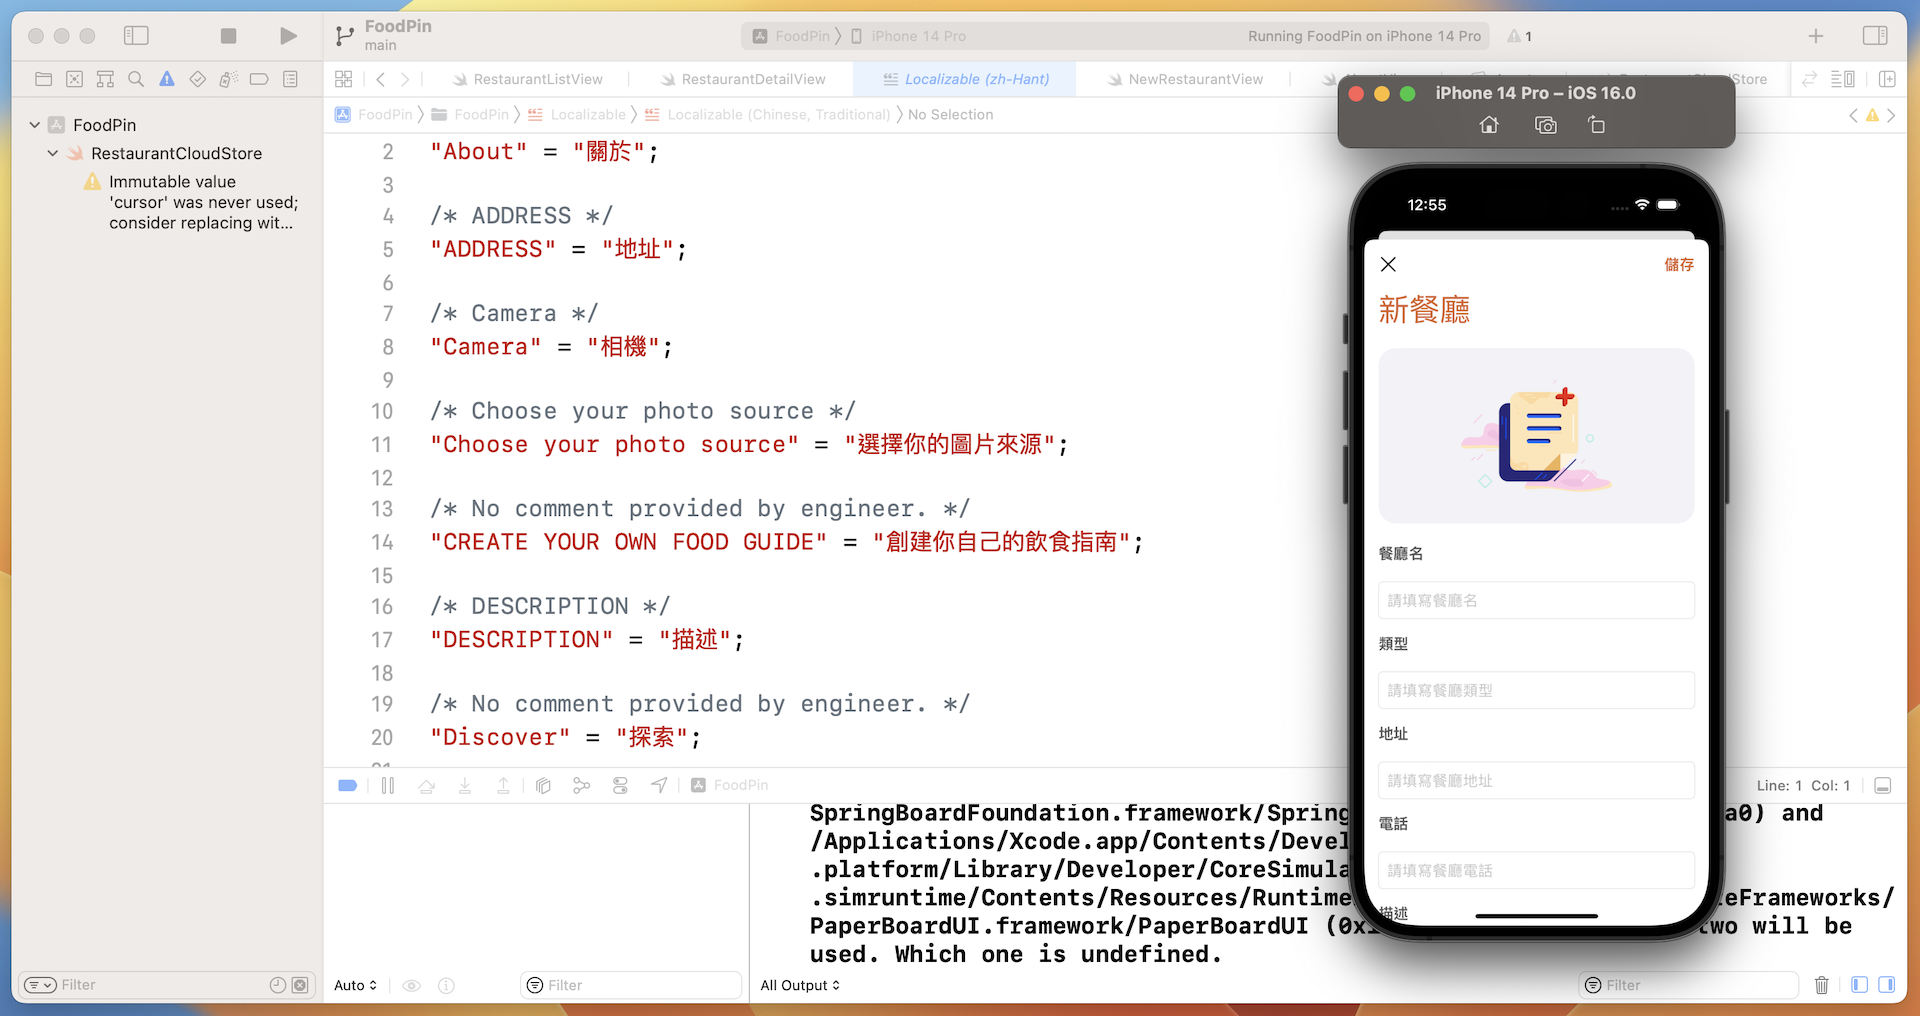
Task: Open the Breakpoint navigator tag icon
Action: click(259, 79)
